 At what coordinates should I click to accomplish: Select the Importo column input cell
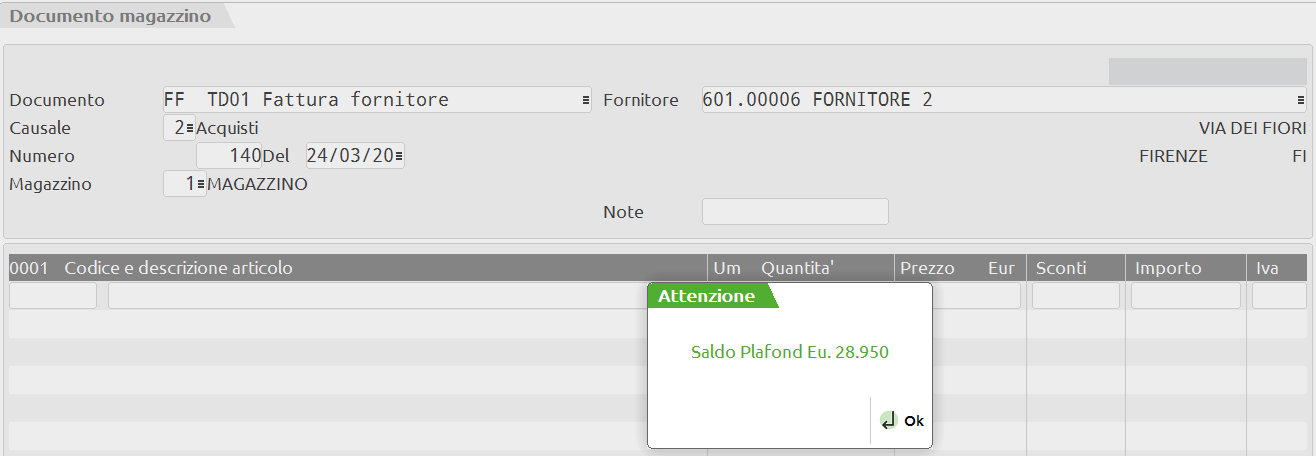tap(1185, 296)
